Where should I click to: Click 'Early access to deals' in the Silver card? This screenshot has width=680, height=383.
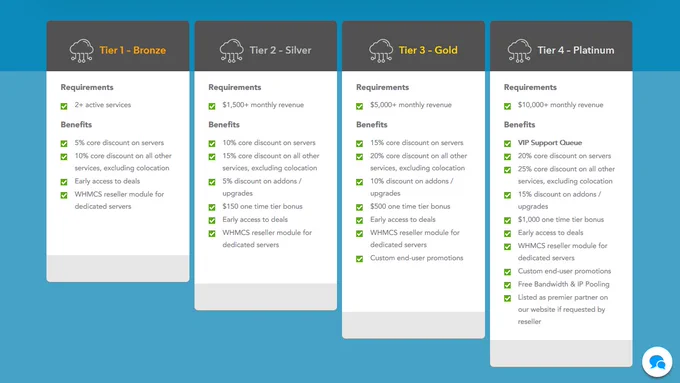click(x=255, y=219)
